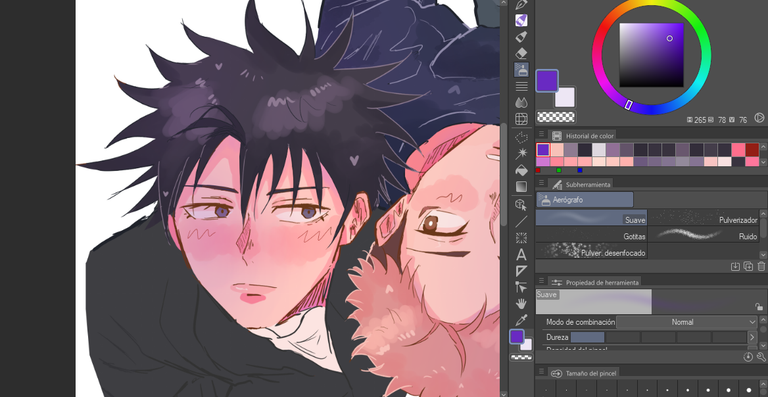Select the Gradient tool
768x397 pixels.
coord(522,187)
